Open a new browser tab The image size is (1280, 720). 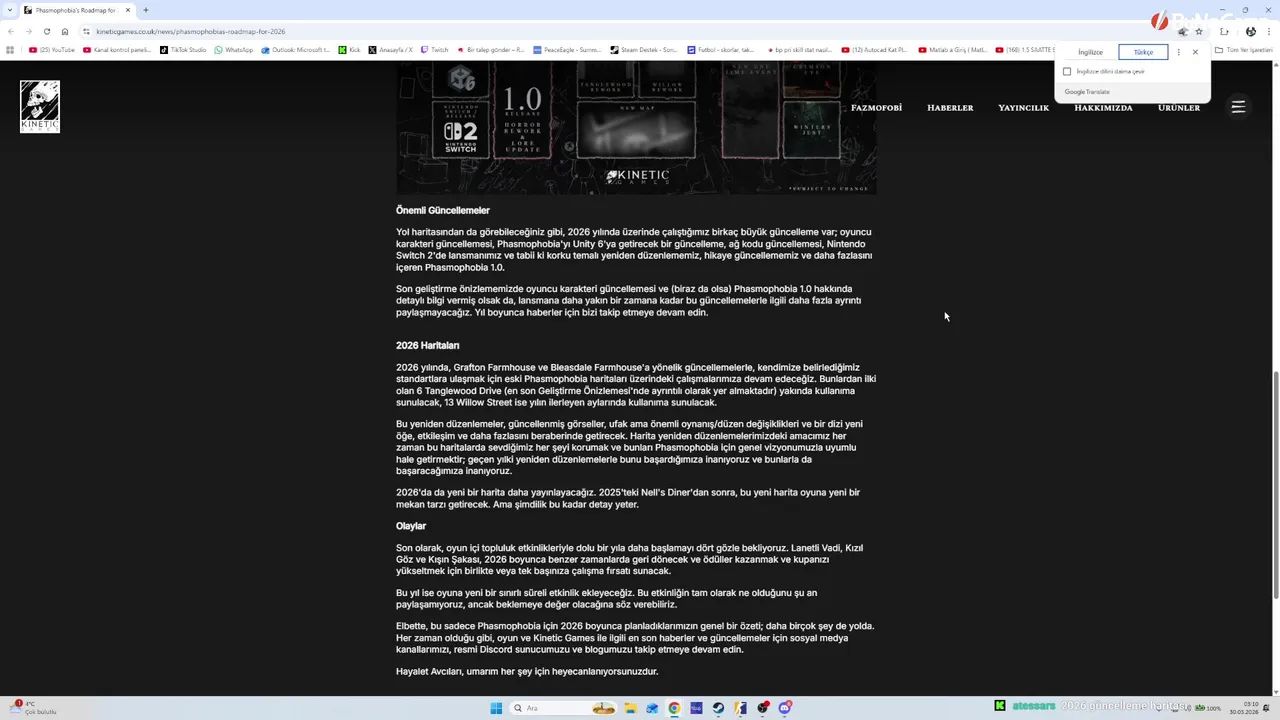(x=145, y=10)
